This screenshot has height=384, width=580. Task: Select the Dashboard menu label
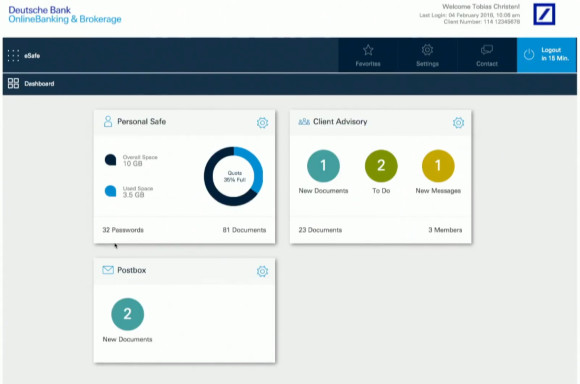coord(39,84)
